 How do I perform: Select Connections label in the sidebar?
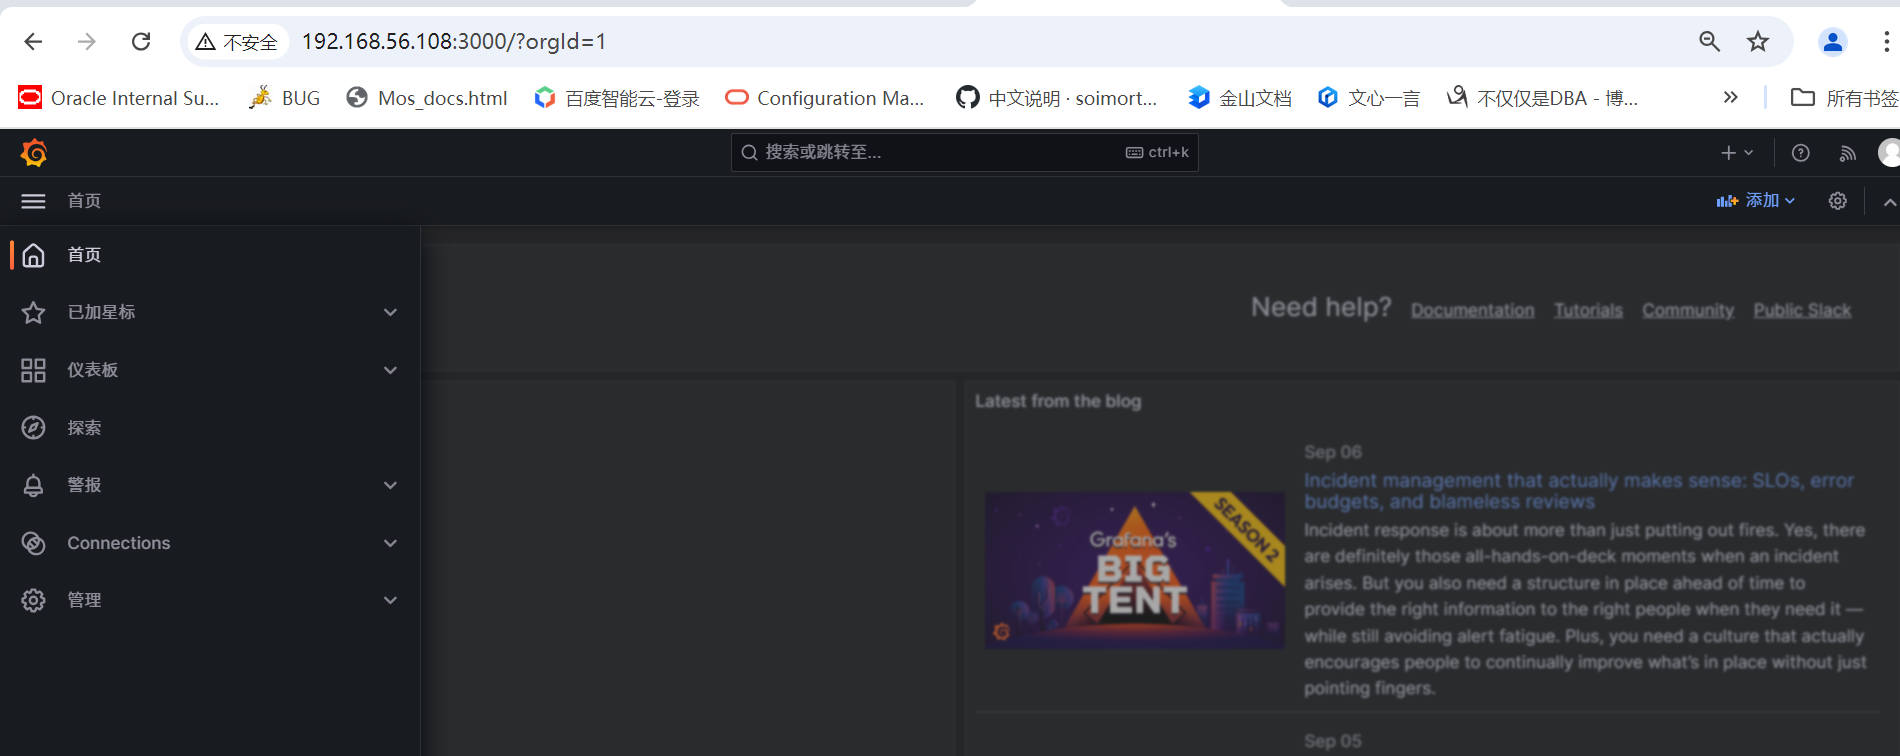118,543
